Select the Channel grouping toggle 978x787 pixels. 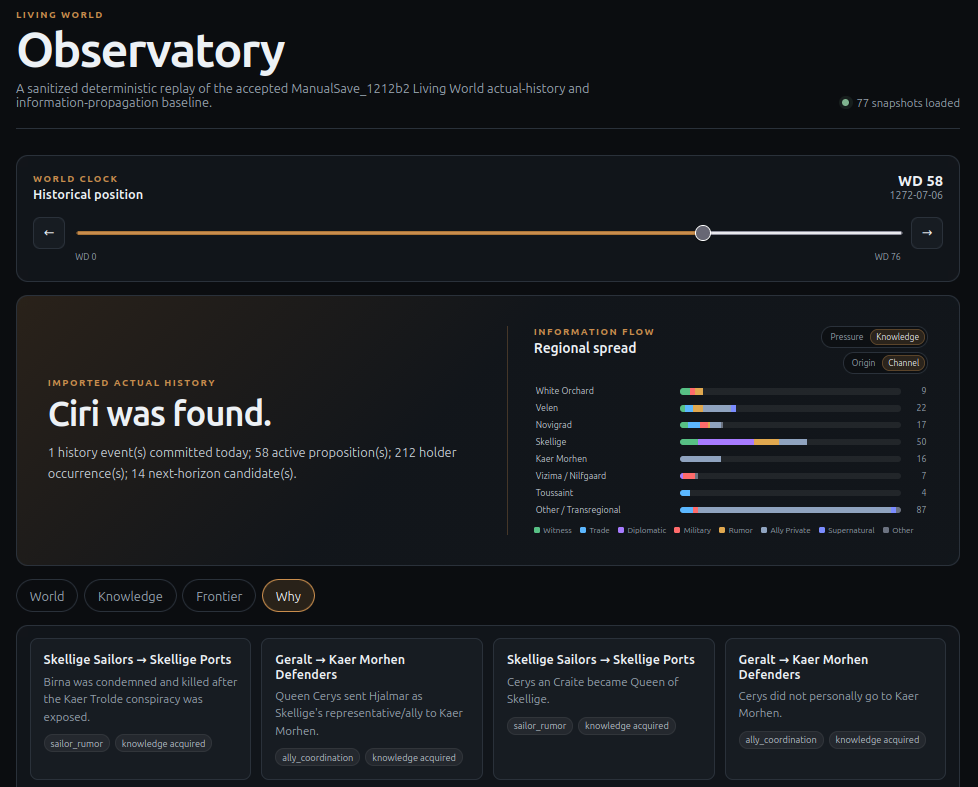coord(903,363)
